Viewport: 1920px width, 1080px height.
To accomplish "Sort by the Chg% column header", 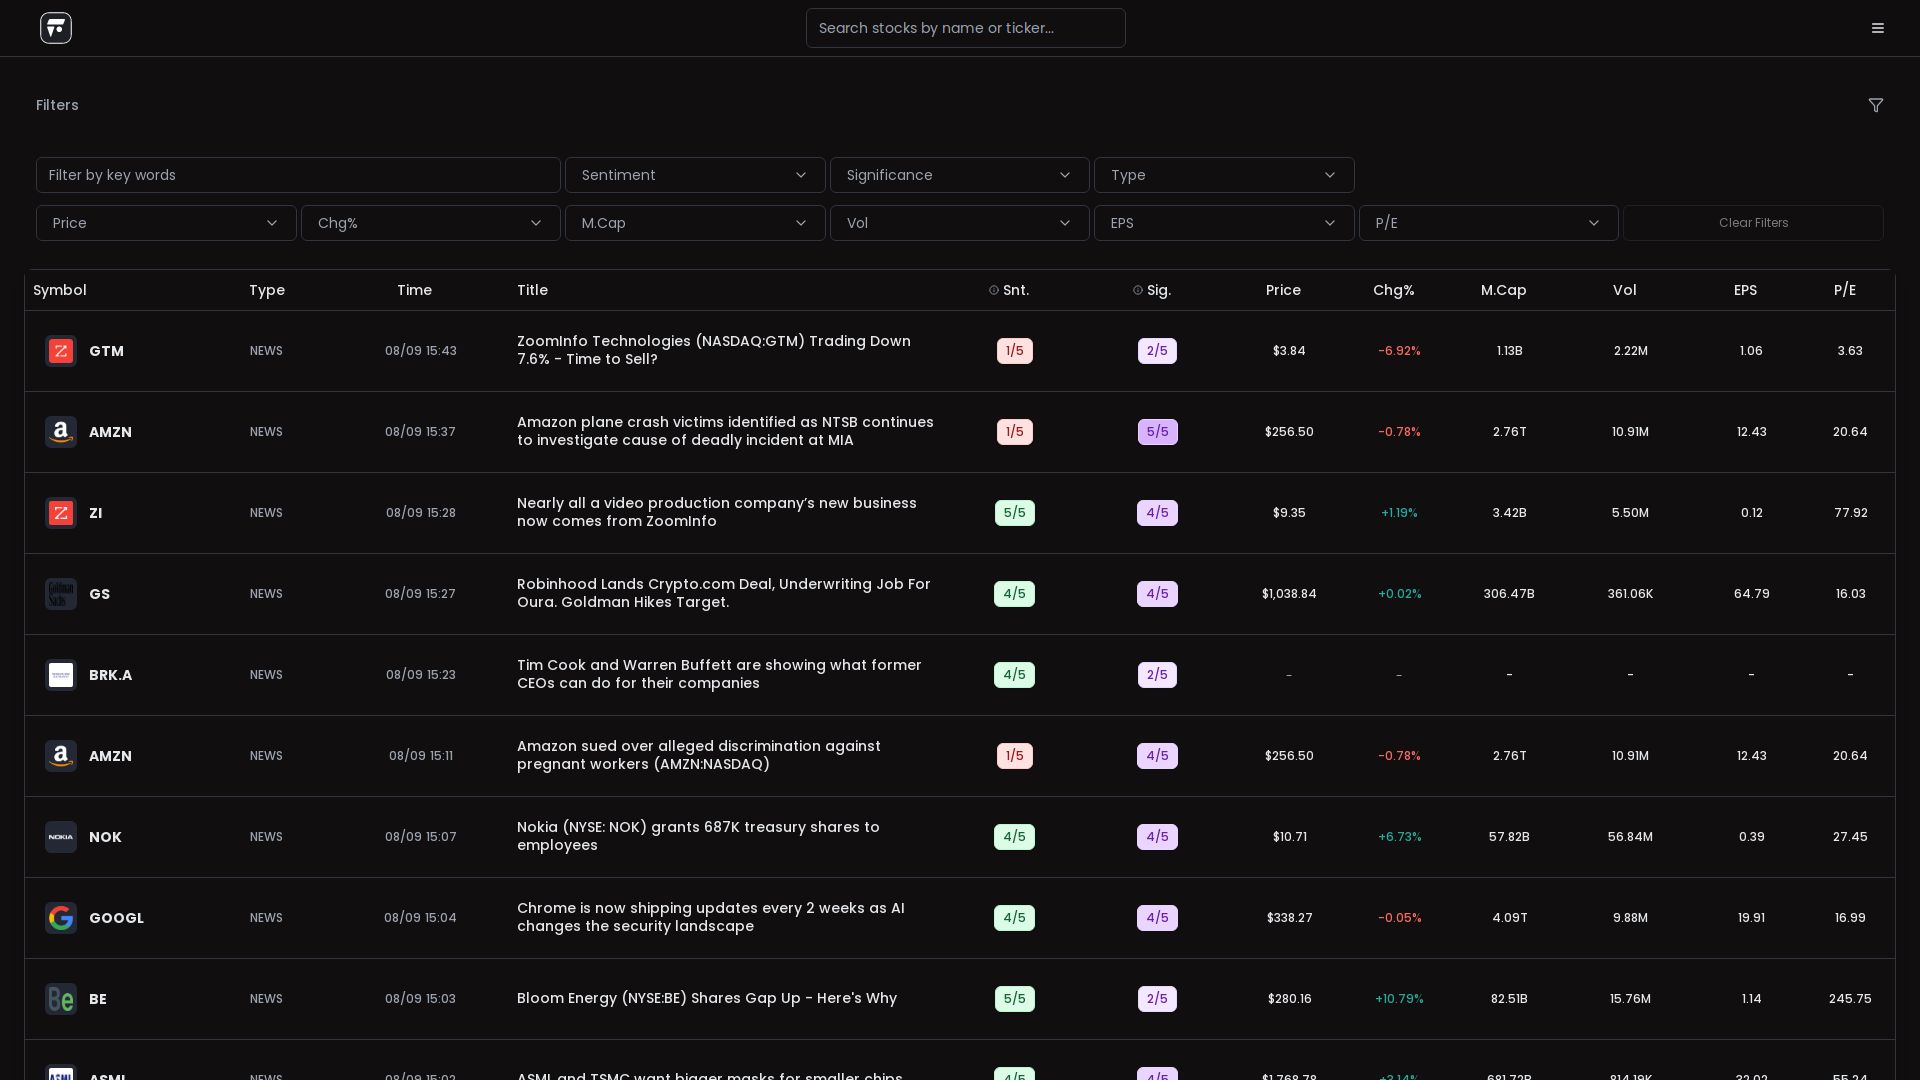I will point(1394,290).
